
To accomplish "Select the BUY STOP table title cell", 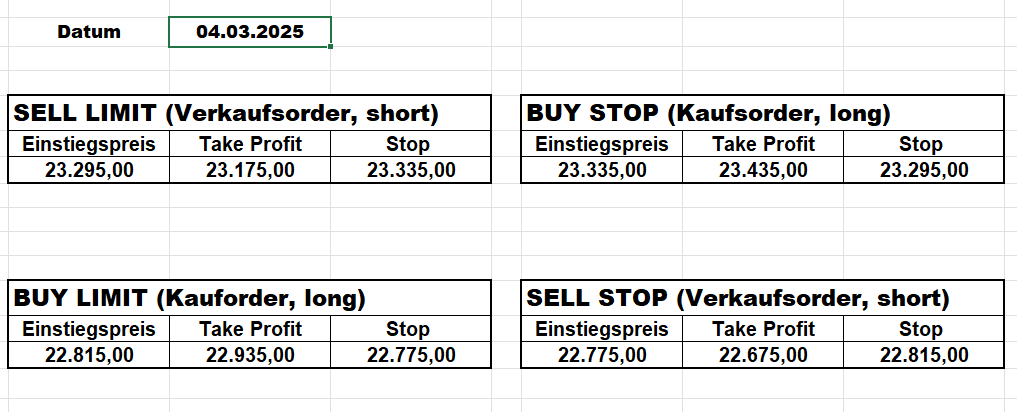I will pos(709,113).
